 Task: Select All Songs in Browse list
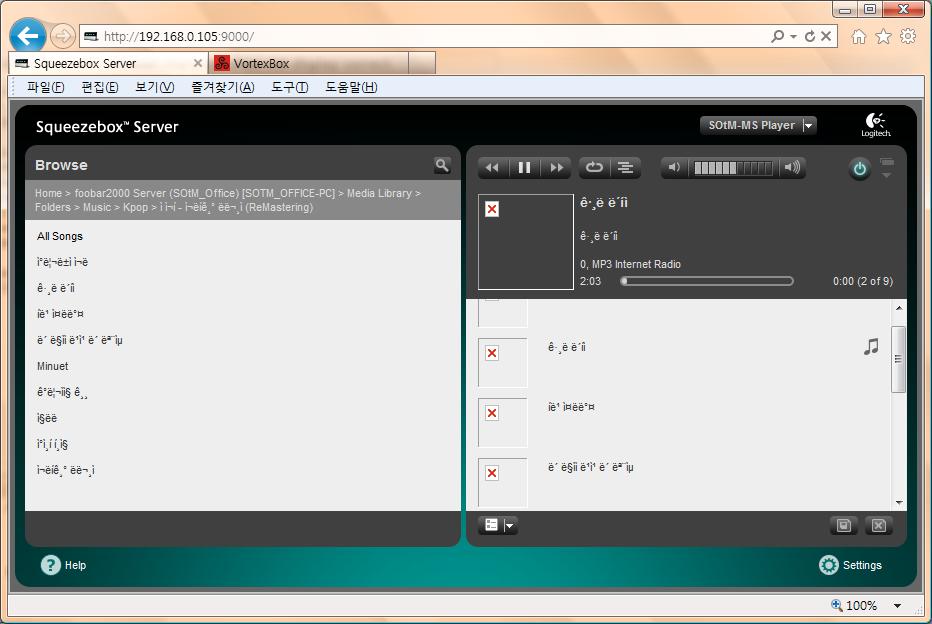tap(60, 236)
